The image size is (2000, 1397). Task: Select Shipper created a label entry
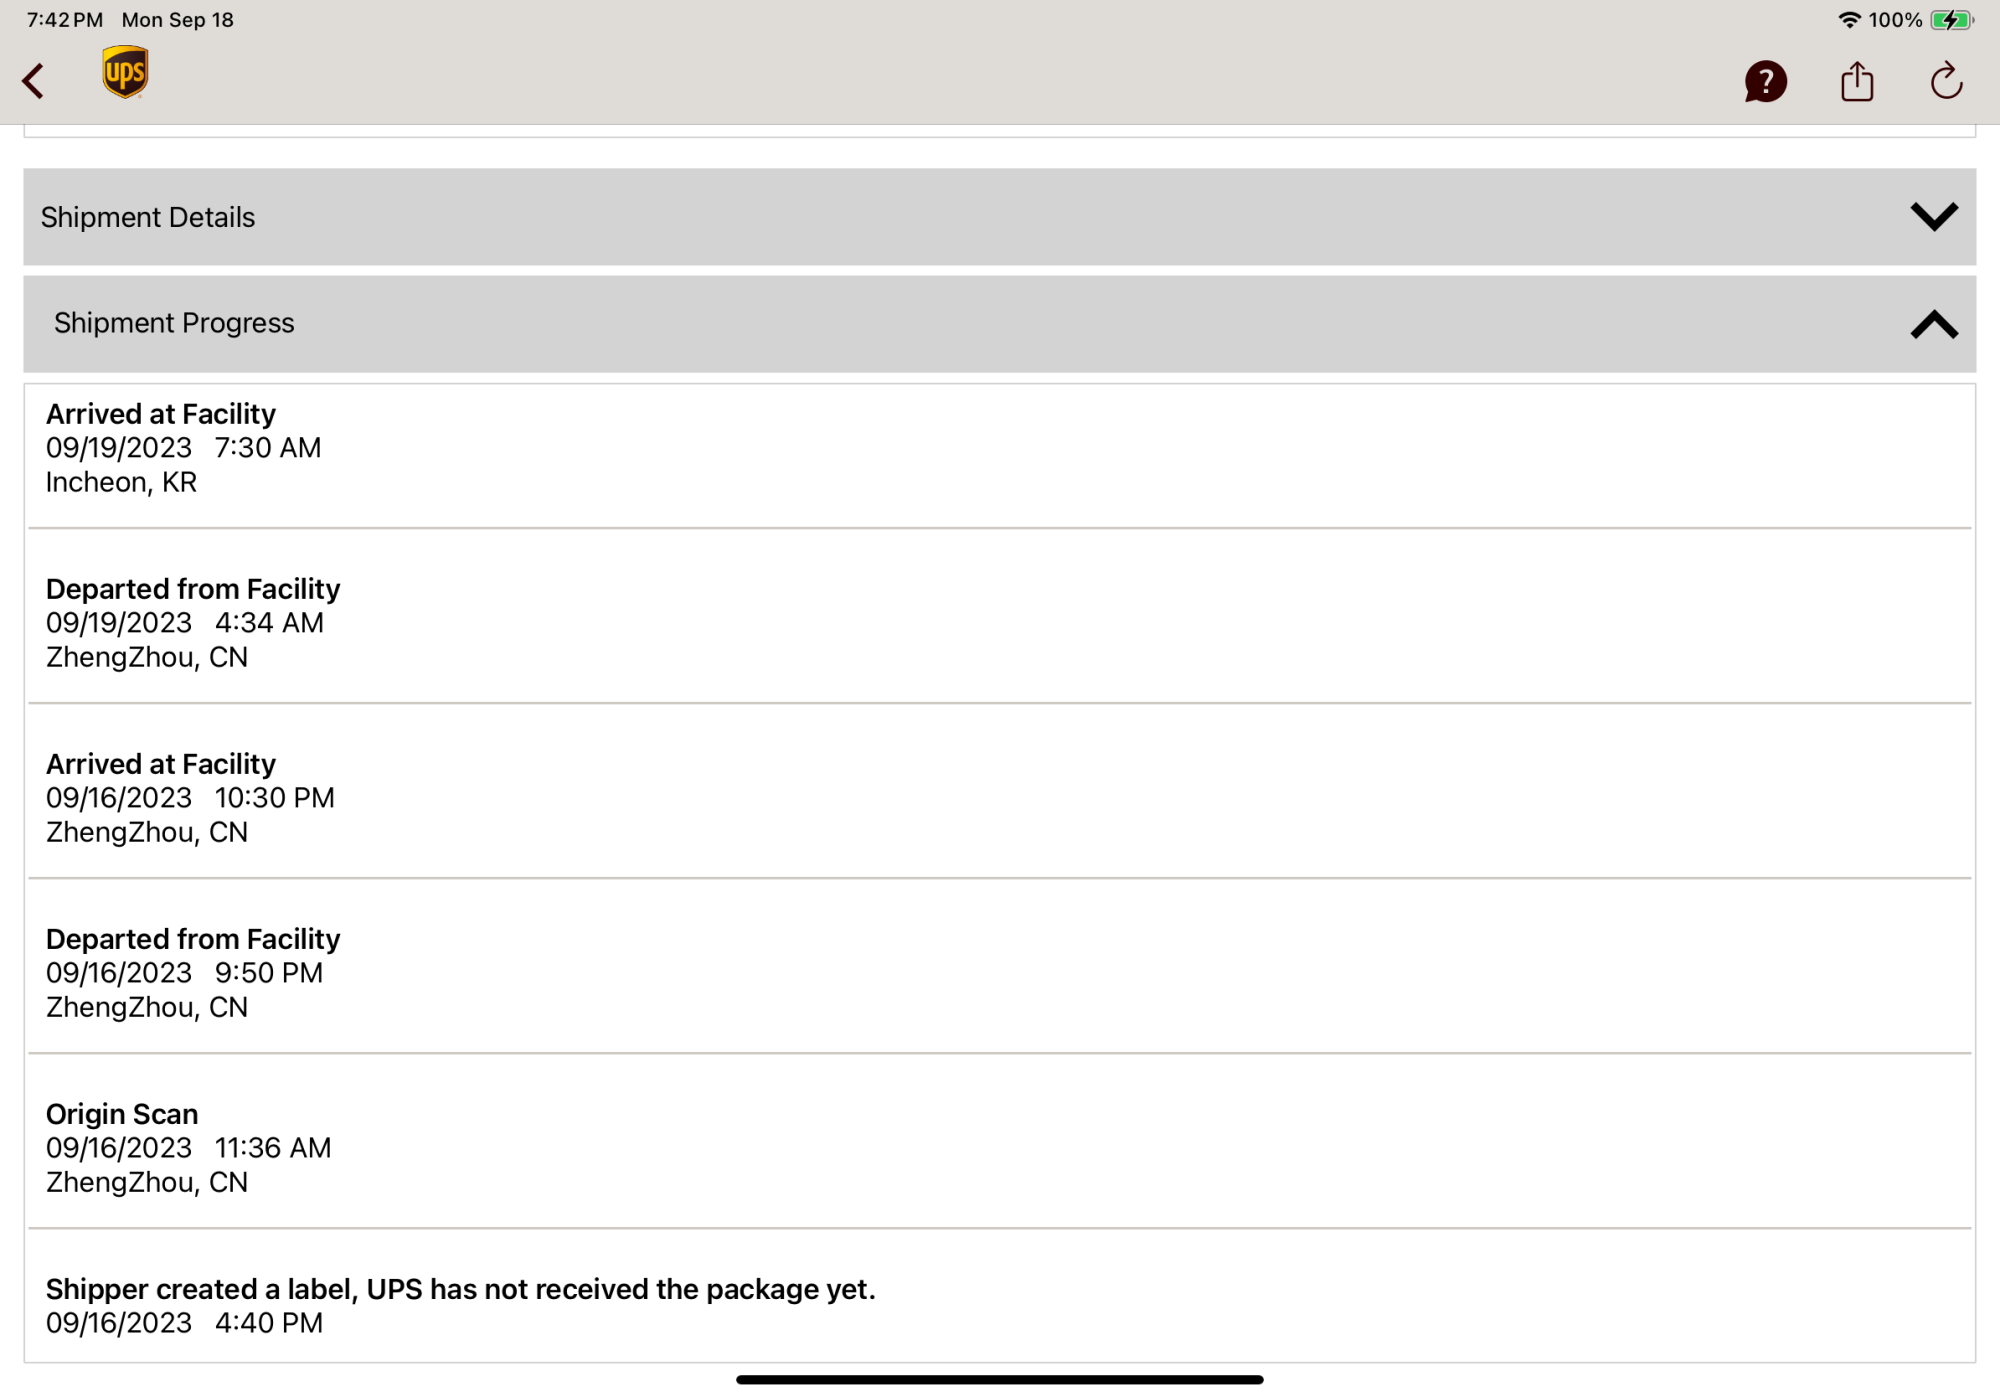point(999,1296)
